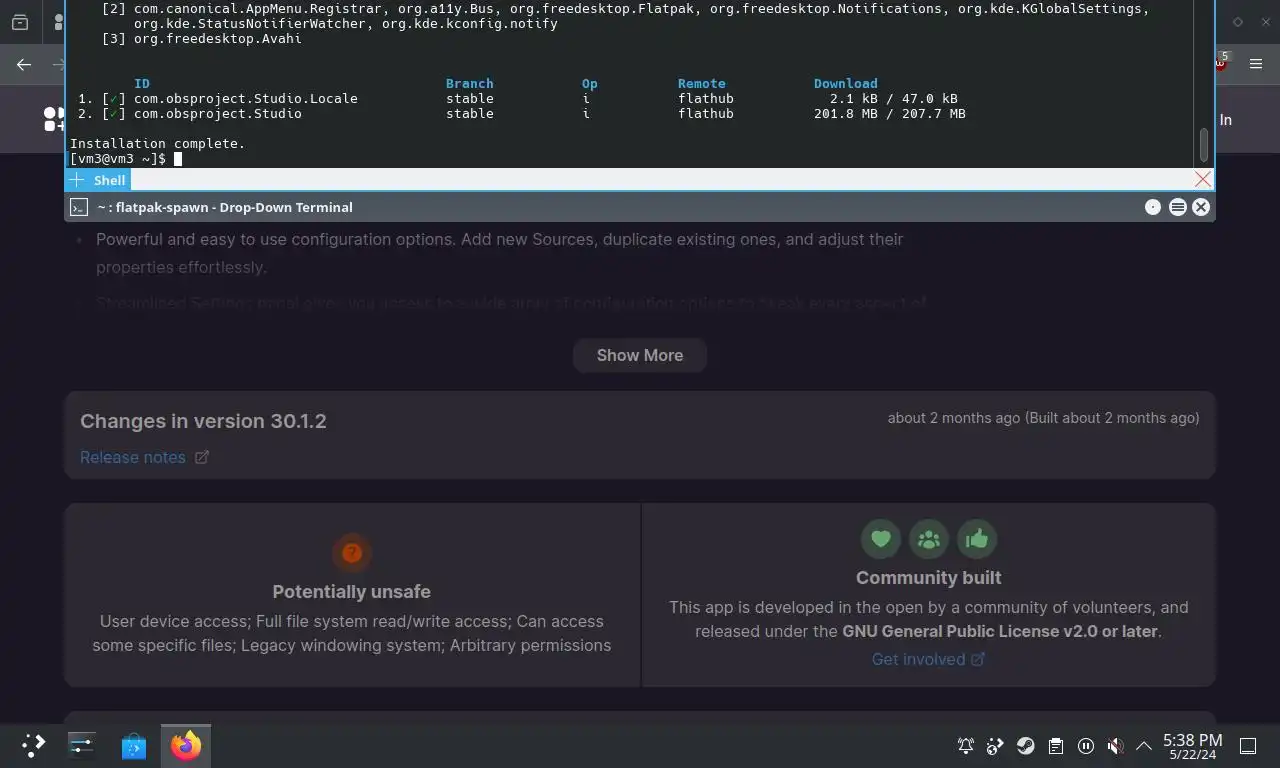Unmute audio via the volume tray icon
This screenshot has height=768, width=1280.
tap(1115, 745)
